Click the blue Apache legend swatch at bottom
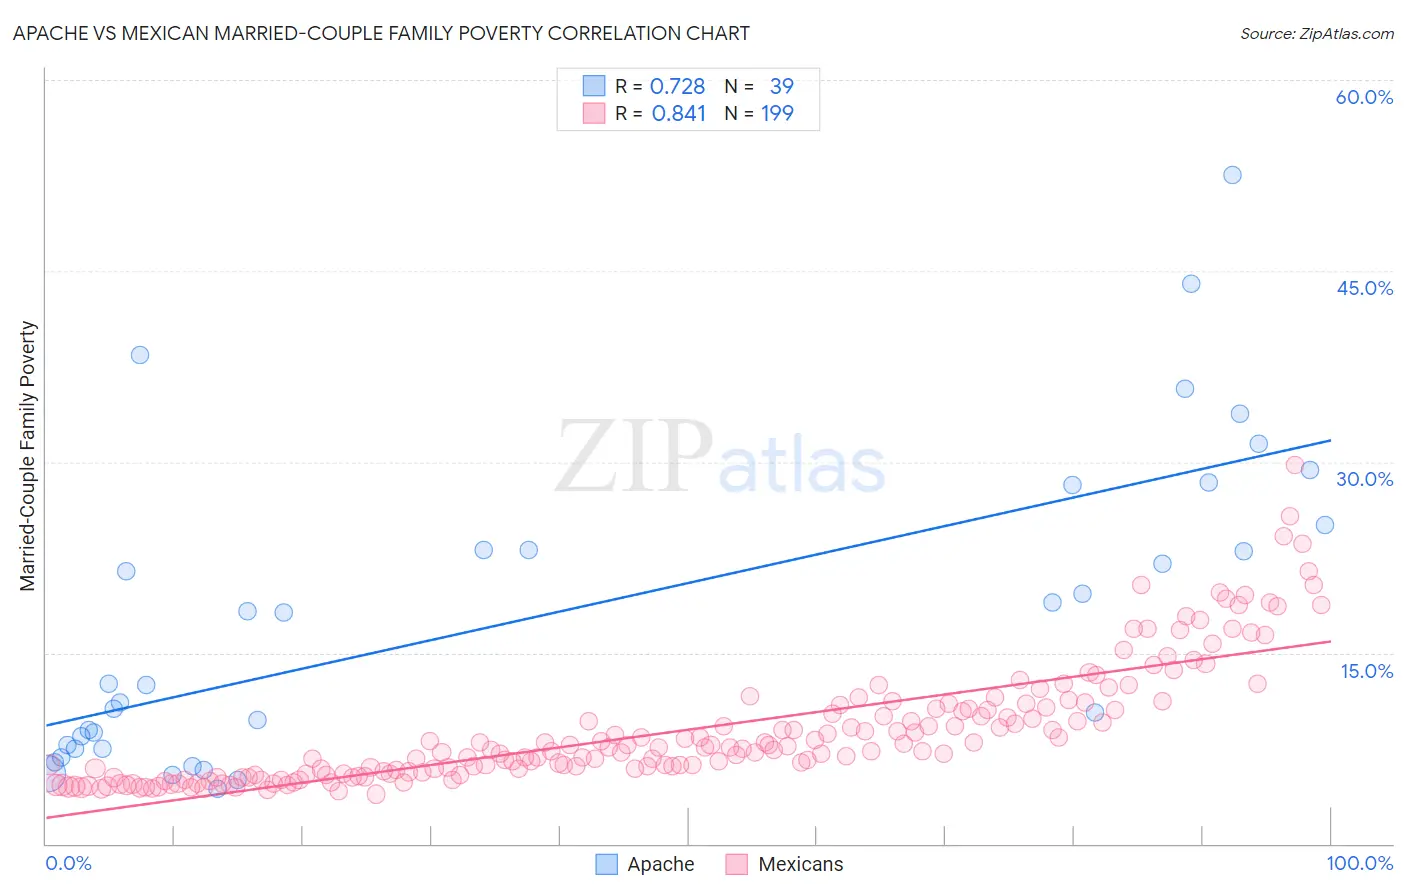 (606, 864)
